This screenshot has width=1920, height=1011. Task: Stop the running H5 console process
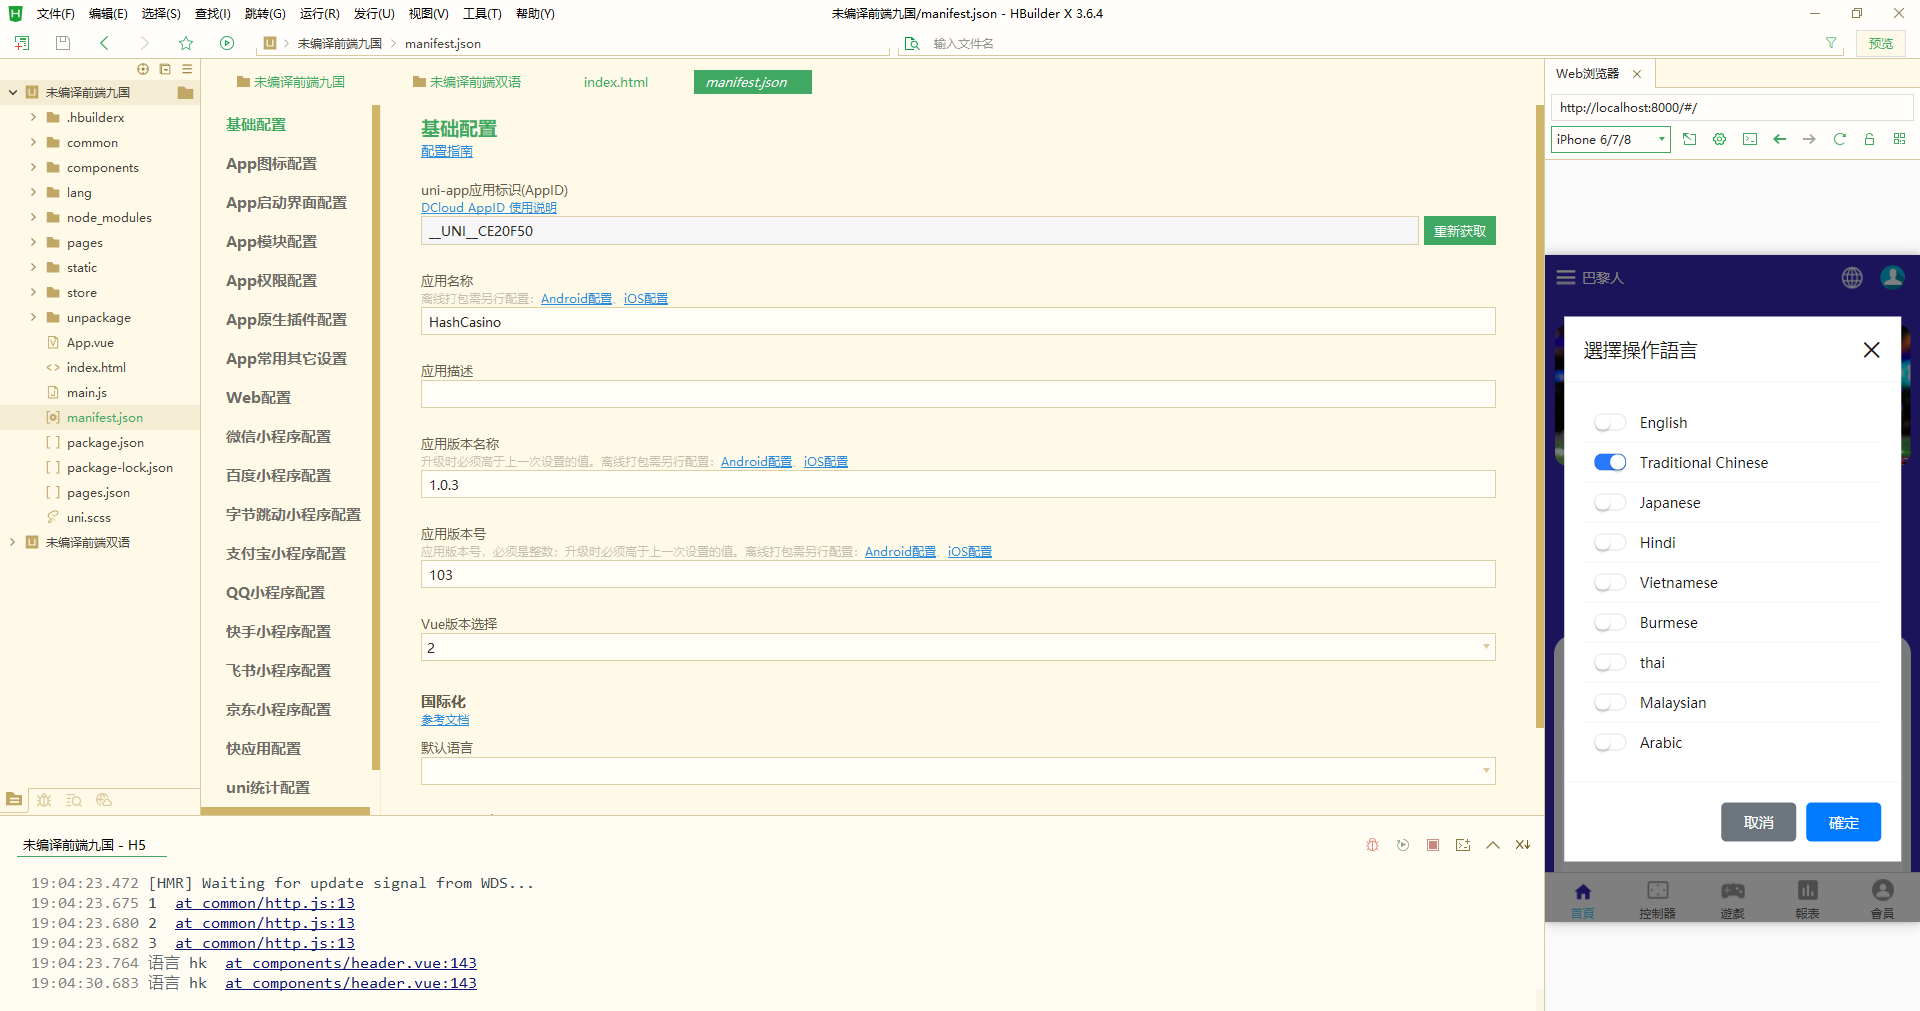(x=1433, y=845)
